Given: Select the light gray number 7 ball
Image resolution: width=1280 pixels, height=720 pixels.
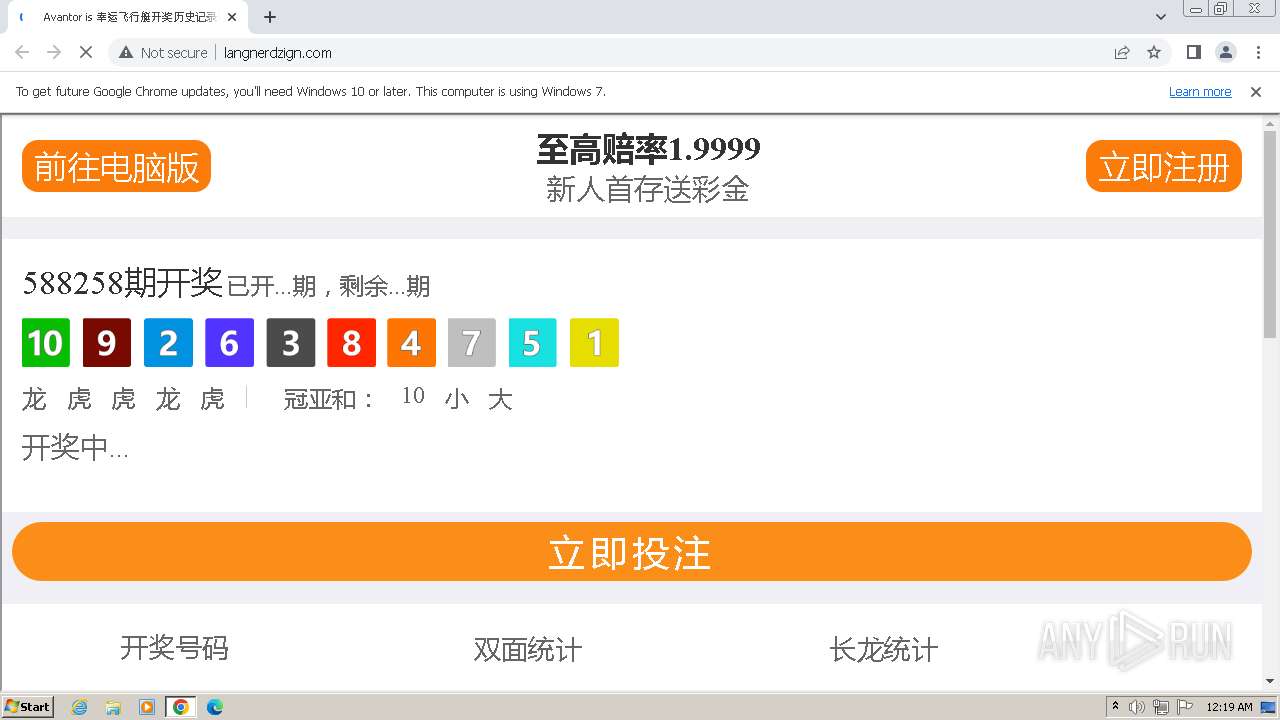Looking at the screenshot, I should (x=472, y=343).
